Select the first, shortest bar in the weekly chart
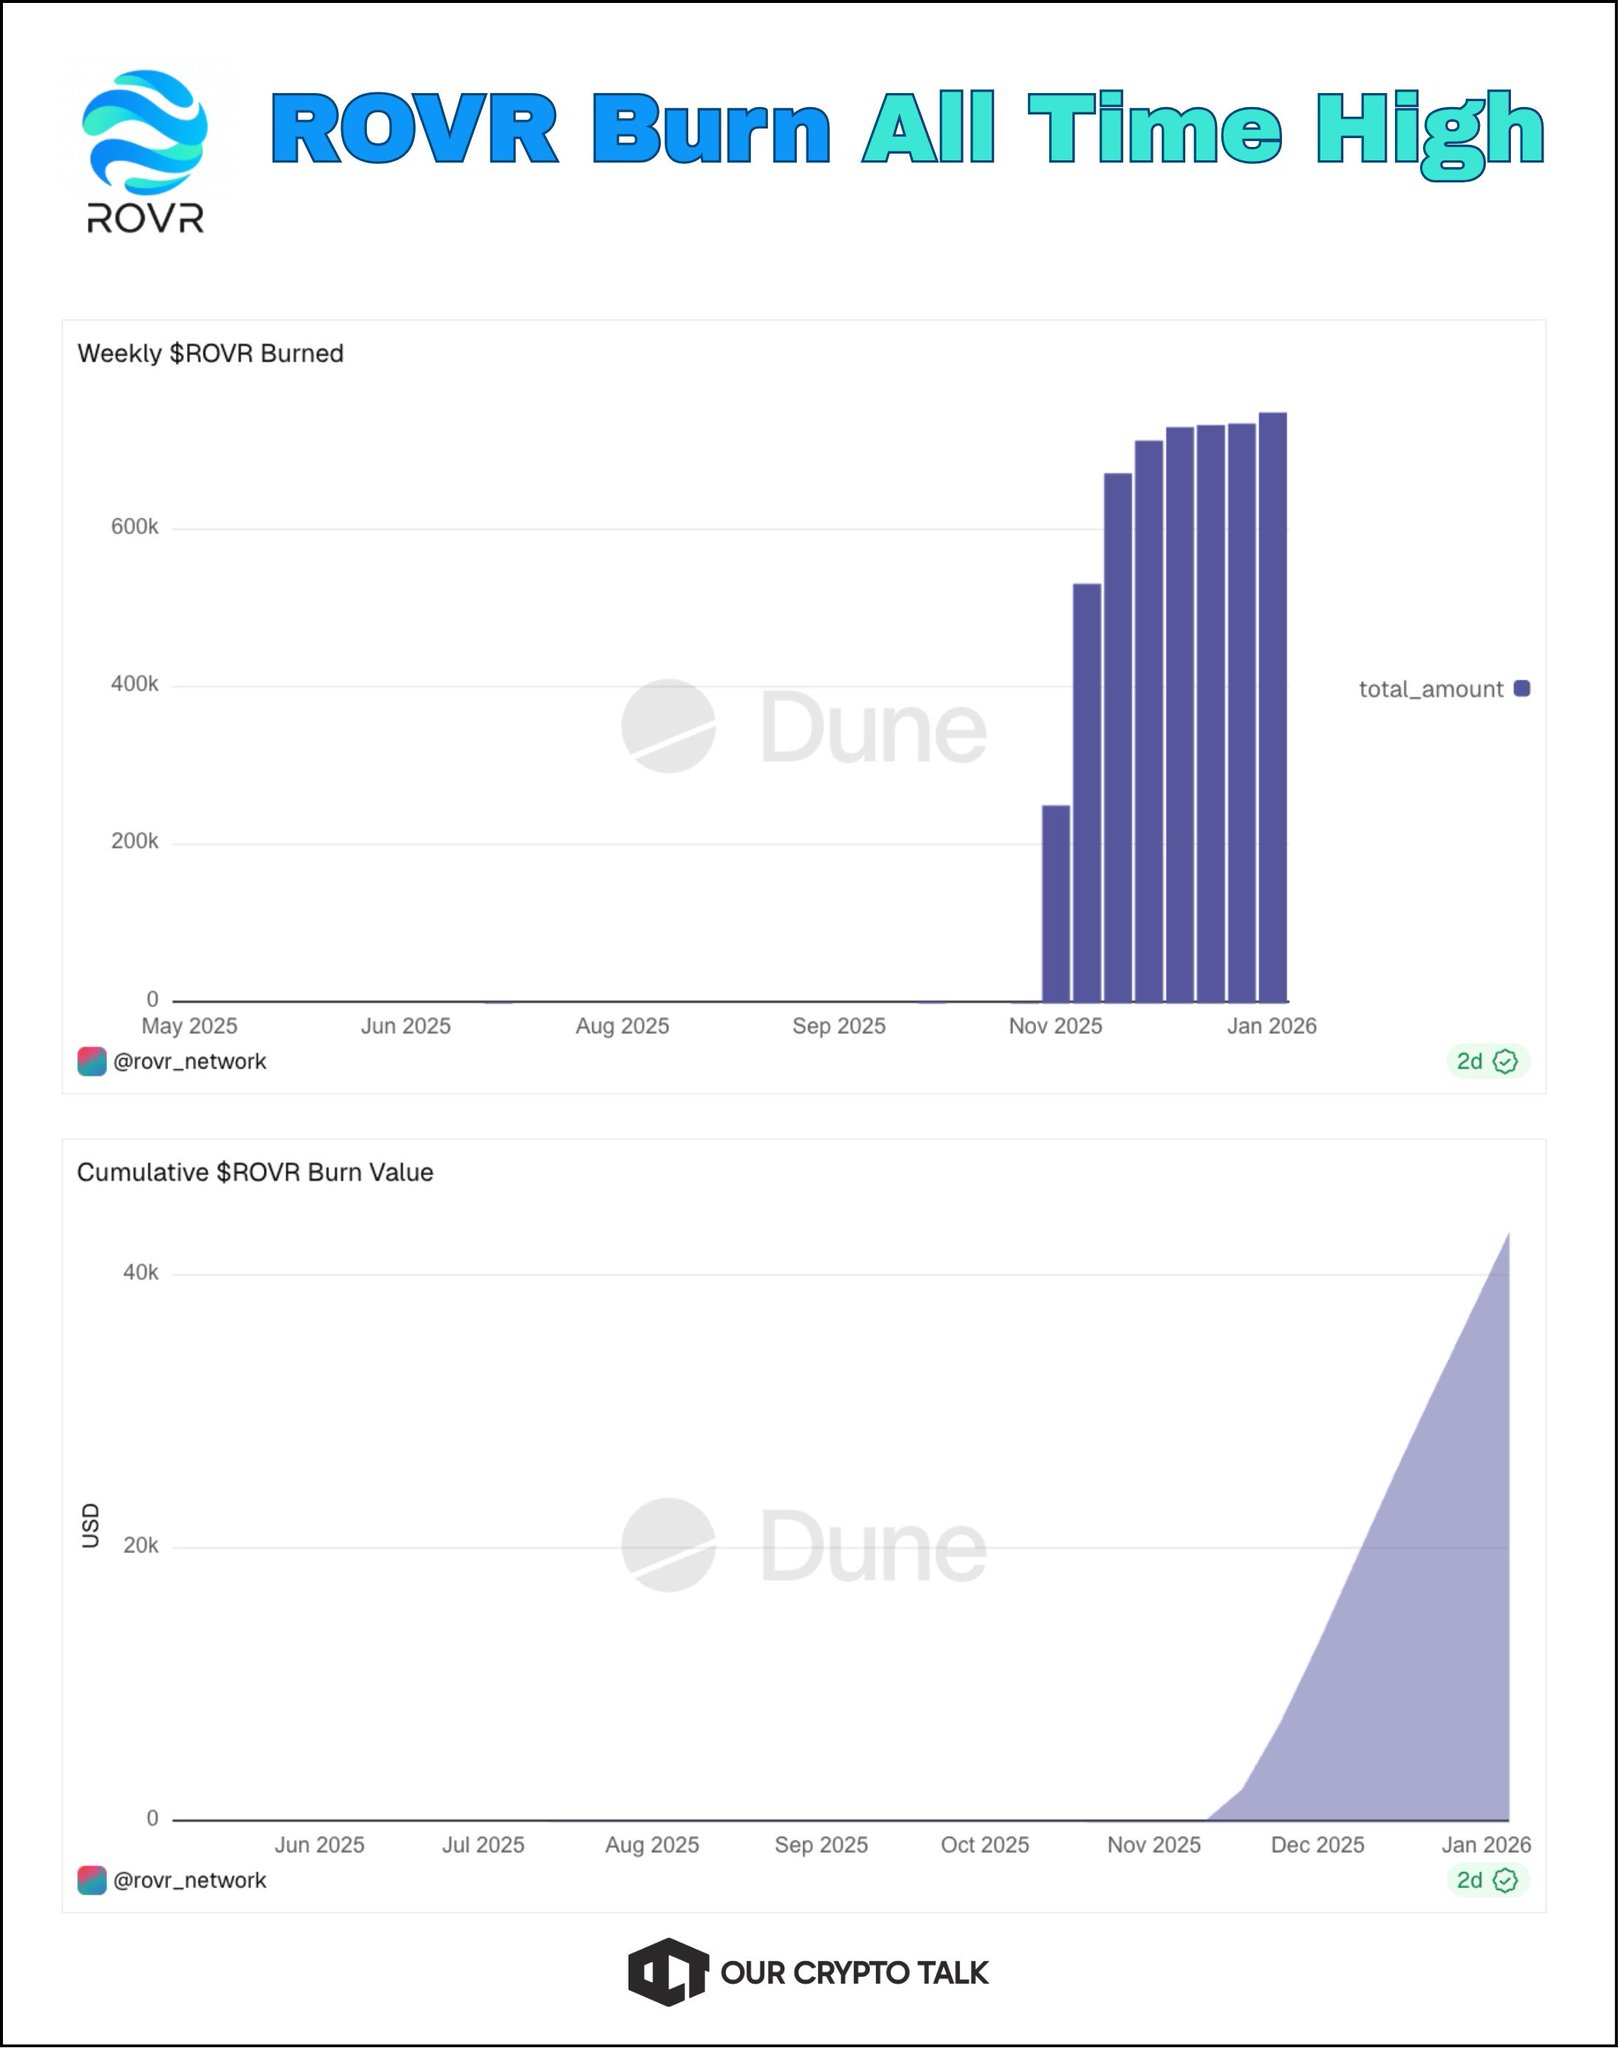Image resolution: width=1618 pixels, height=2048 pixels. pos(1056,903)
